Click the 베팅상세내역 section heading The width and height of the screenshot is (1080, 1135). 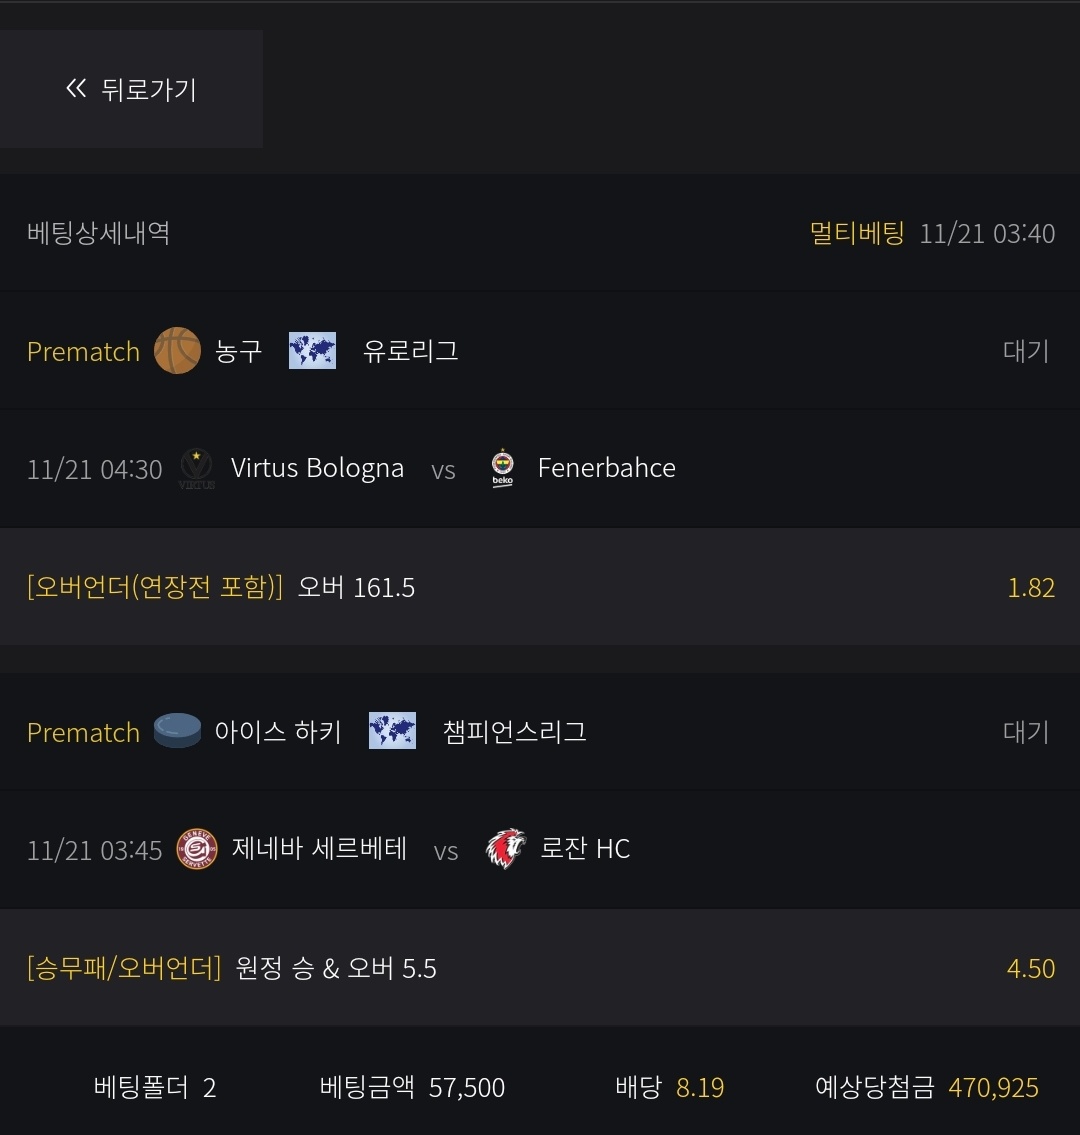pyautogui.click(x=98, y=233)
